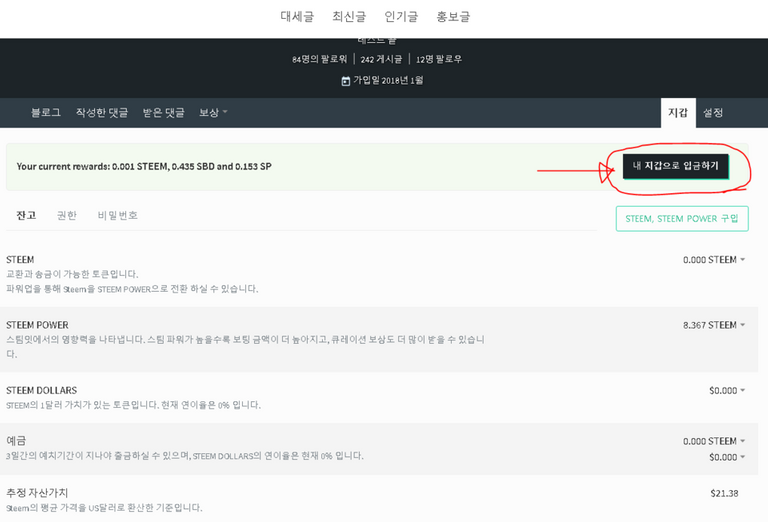This screenshot has height=522, width=768.
Task: Open the 최신글 newest posts tab
Action: coord(349,16)
